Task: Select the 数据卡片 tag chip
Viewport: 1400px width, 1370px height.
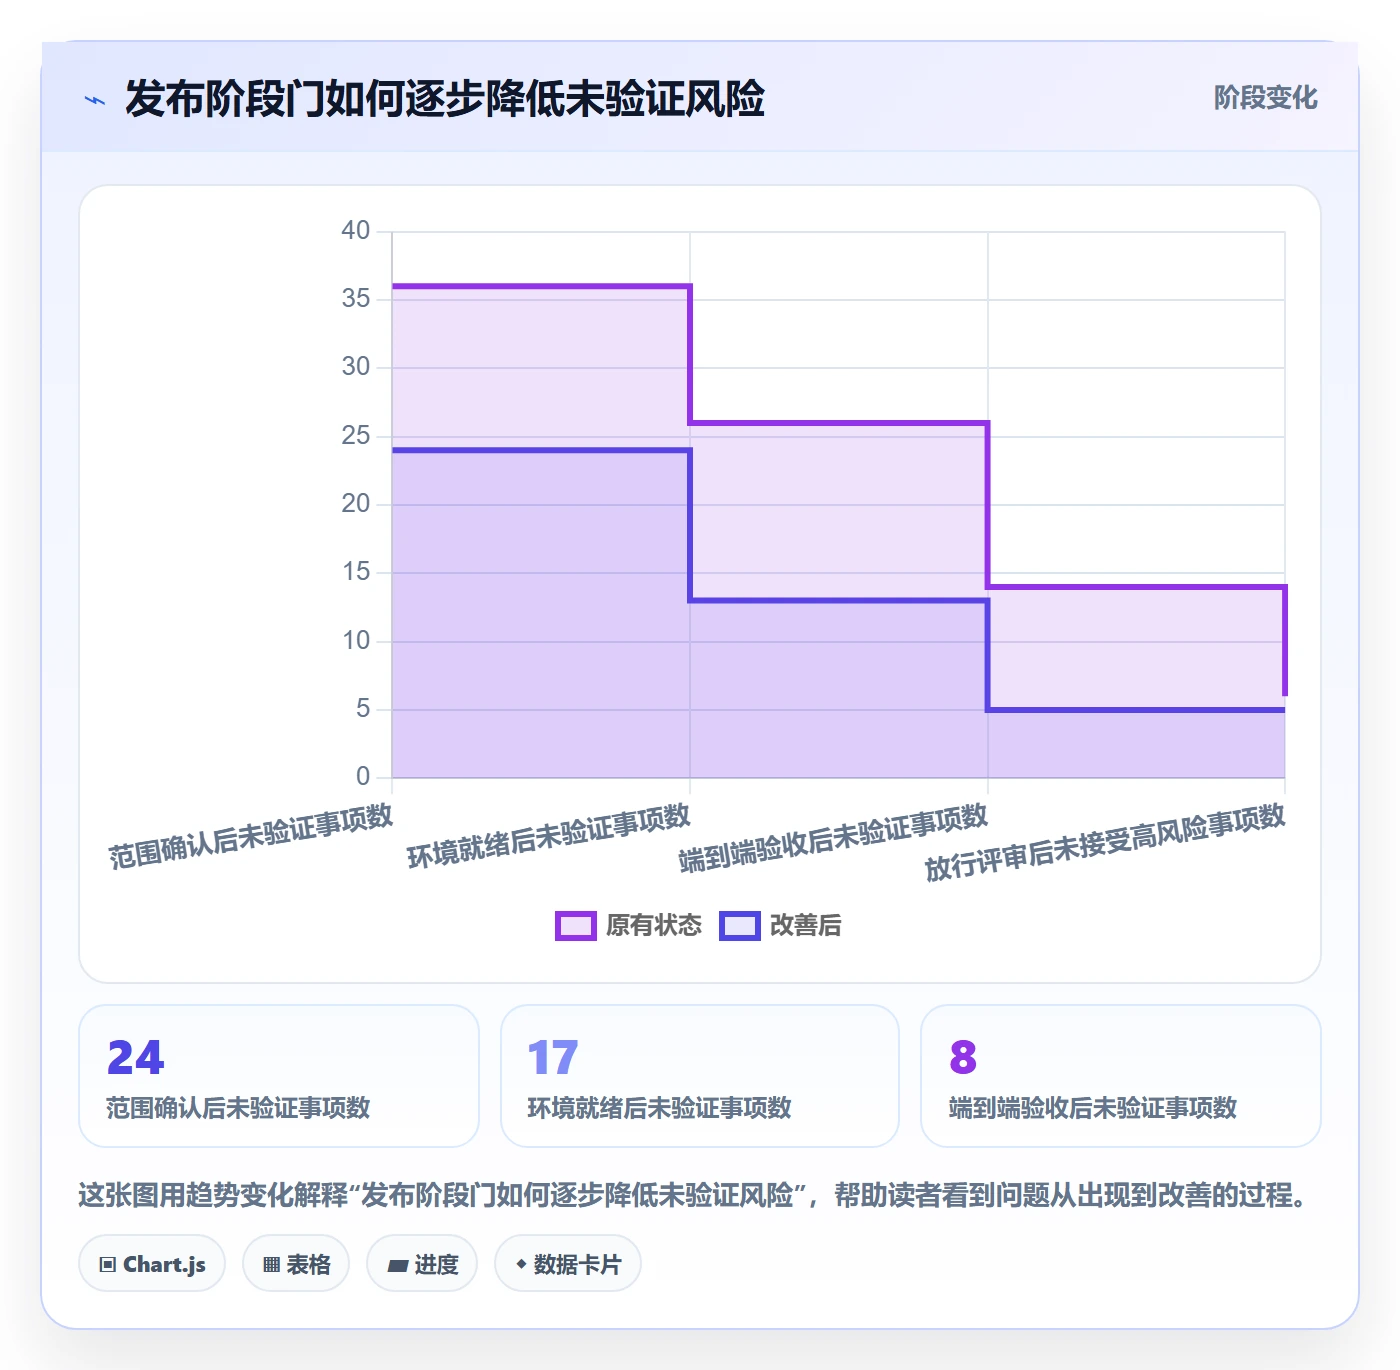Action: point(568,1264)
